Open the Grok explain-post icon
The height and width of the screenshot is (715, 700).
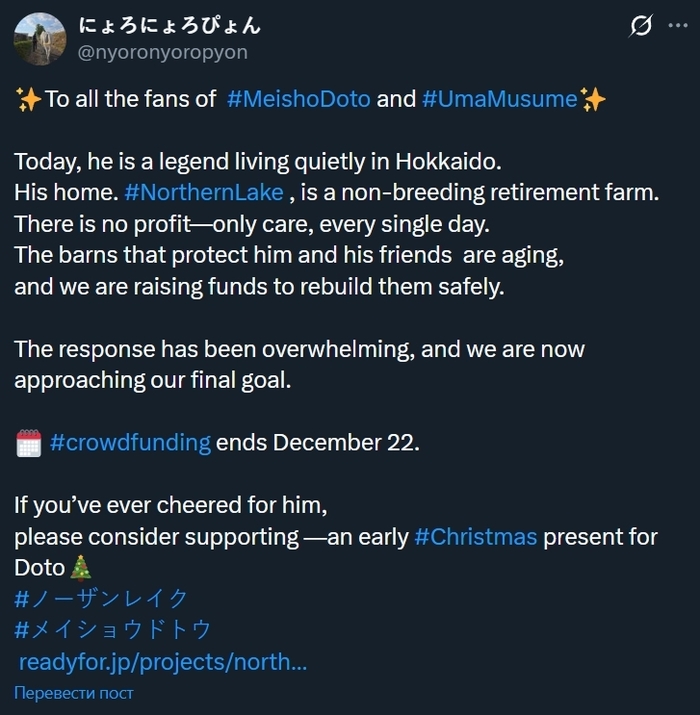click(641, 27)
